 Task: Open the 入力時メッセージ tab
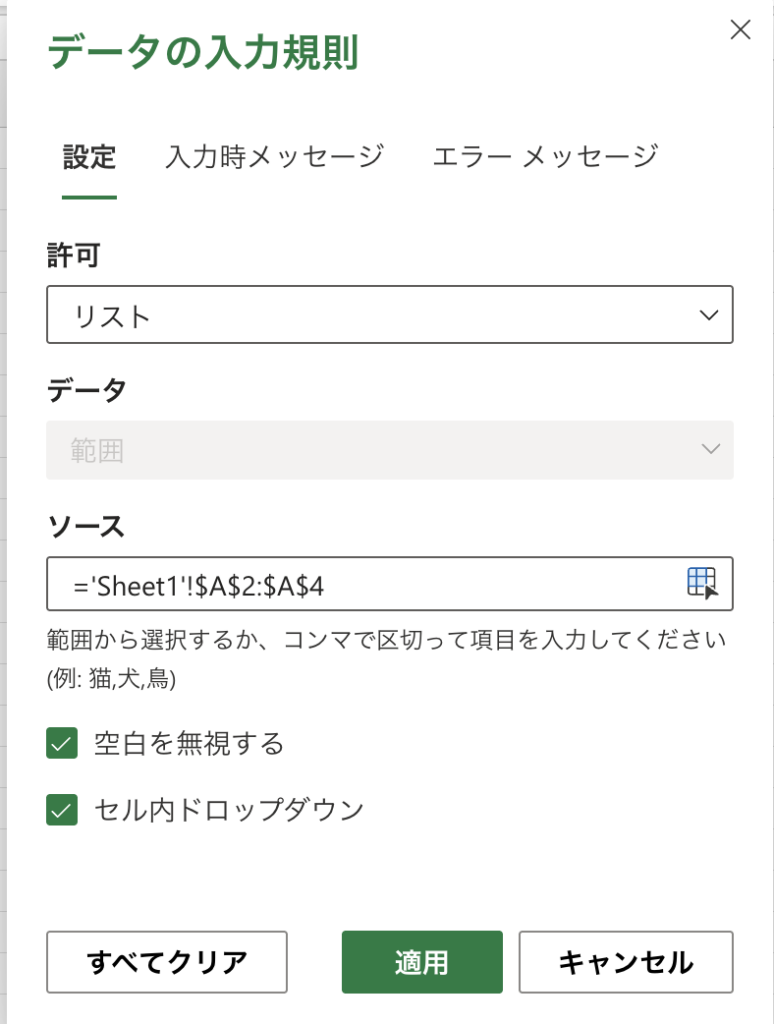click(x=274, y=157)
